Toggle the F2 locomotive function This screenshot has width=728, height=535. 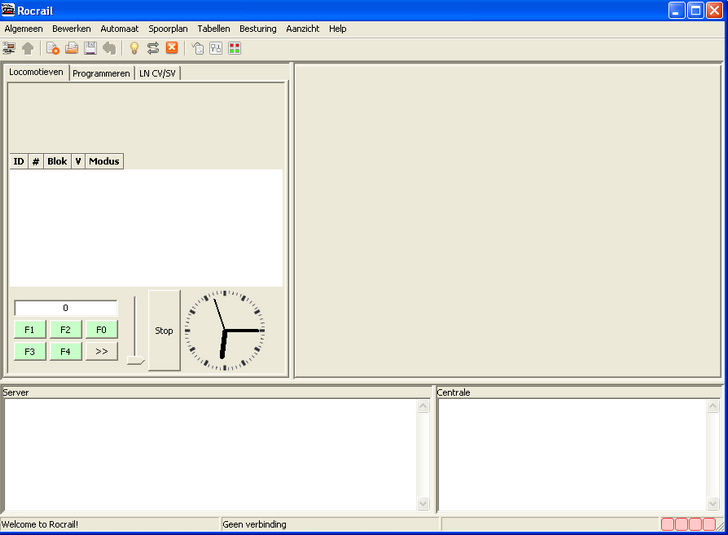tap(65, 330)
